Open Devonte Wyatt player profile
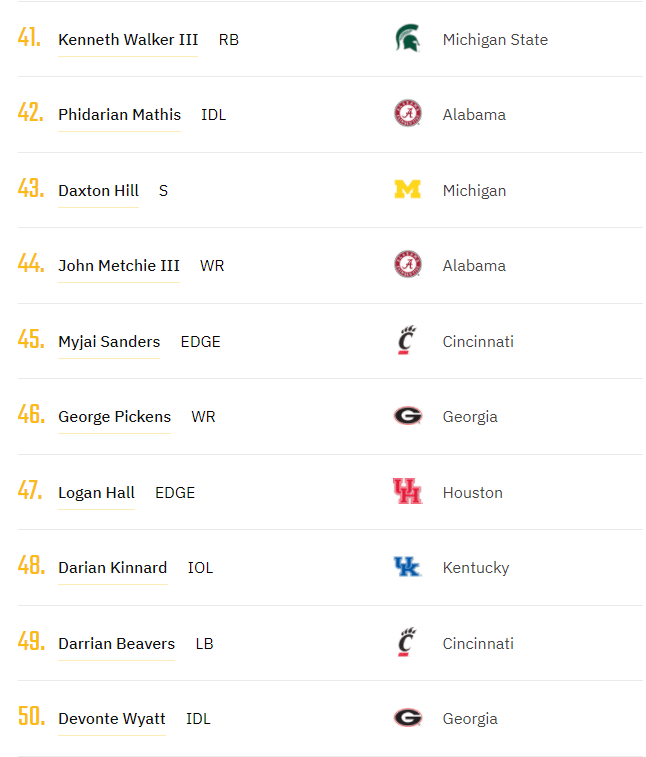Image resolution: width=646 pixels, height=757 pixels. pyautogui.click(x=112, y=719)
